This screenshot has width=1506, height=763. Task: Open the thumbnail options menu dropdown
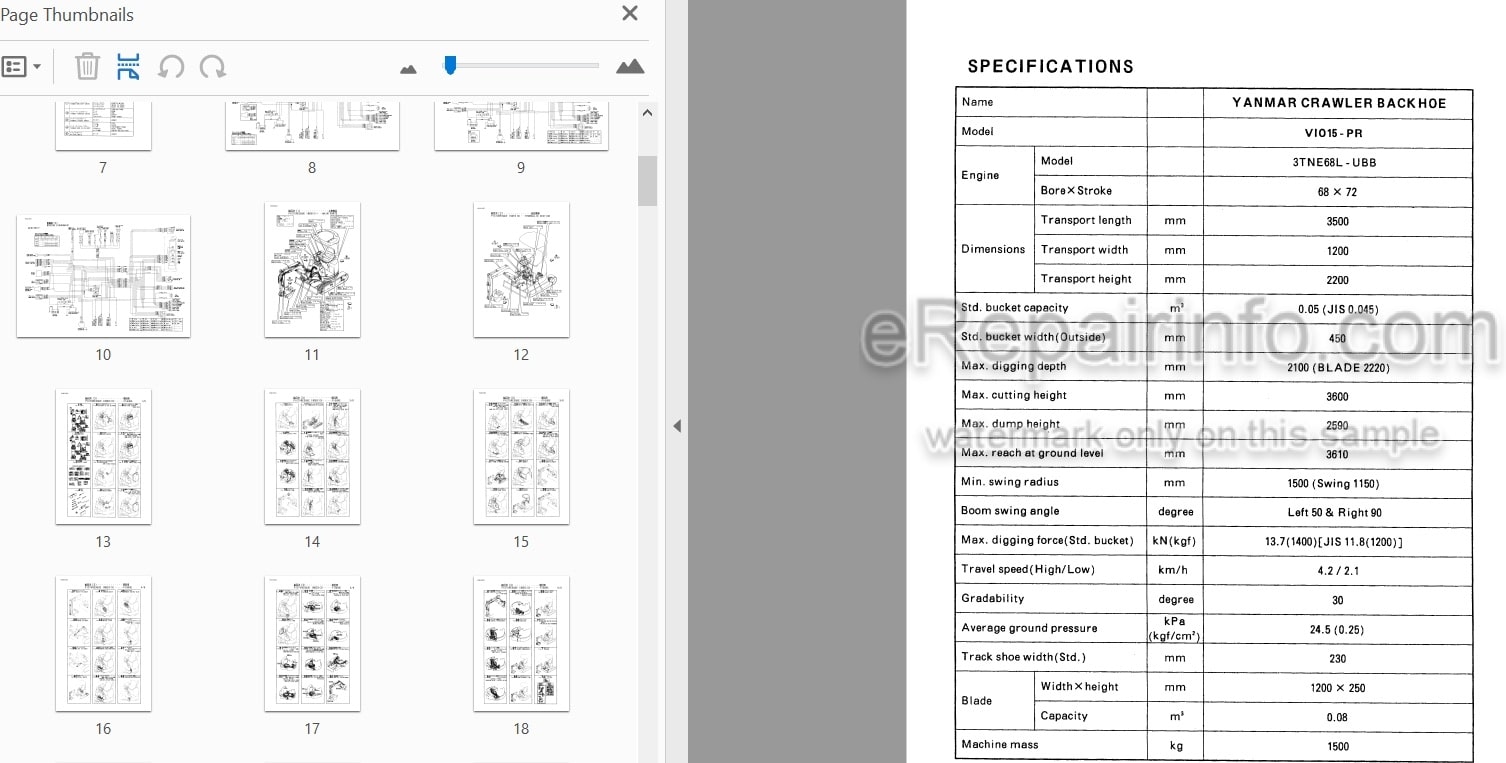click(x=22, y=67)
